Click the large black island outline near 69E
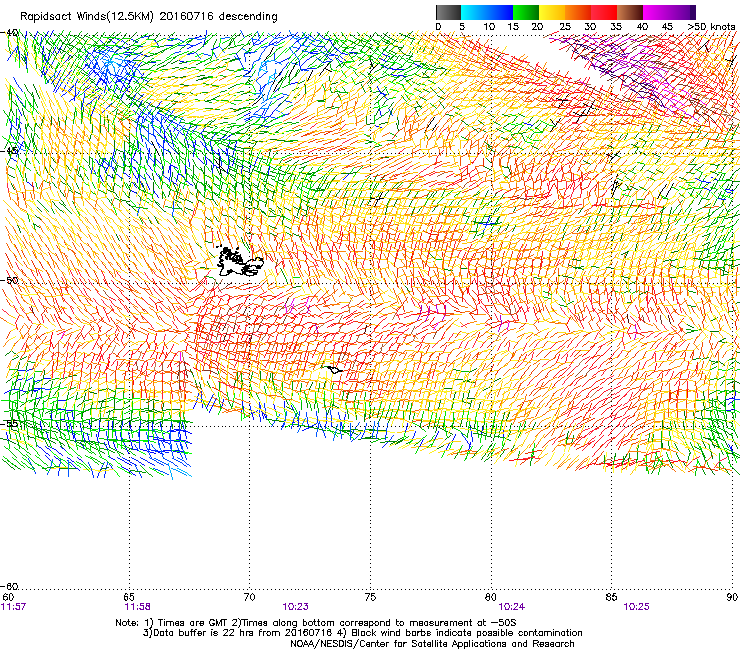 (239, 261)
